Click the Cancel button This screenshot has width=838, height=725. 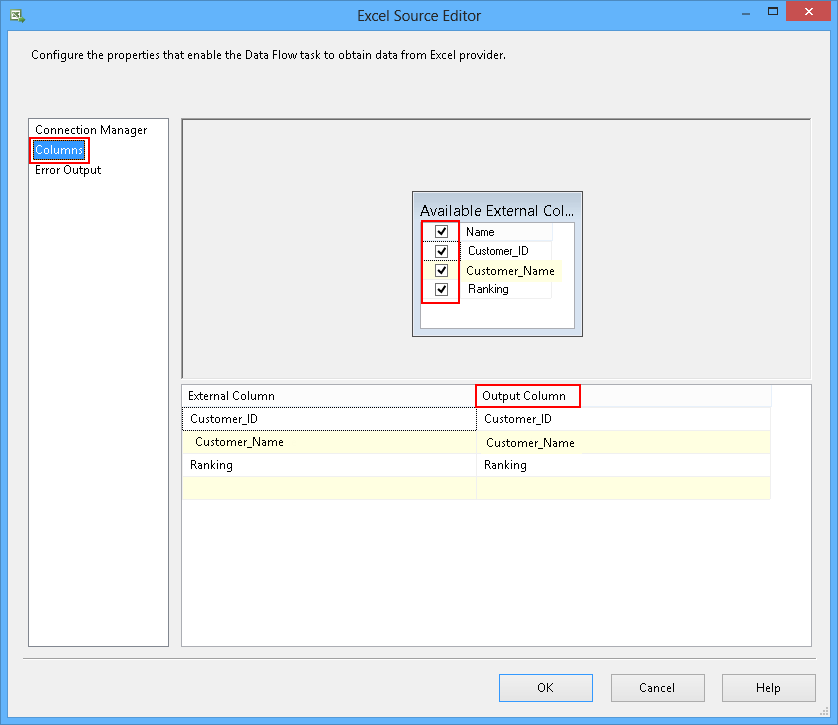[x=657, y=688]
